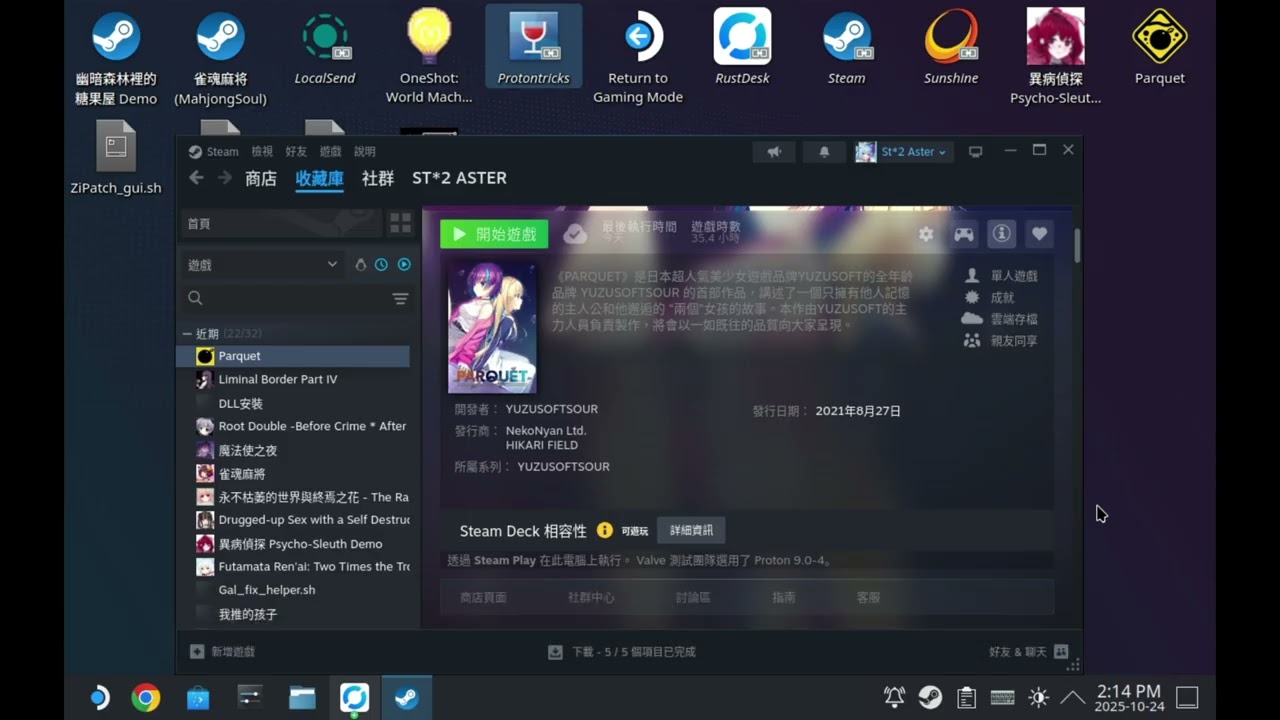1280x720 pixels.
Task: Open the library filter options icon
Action: (x=400, y=298)
